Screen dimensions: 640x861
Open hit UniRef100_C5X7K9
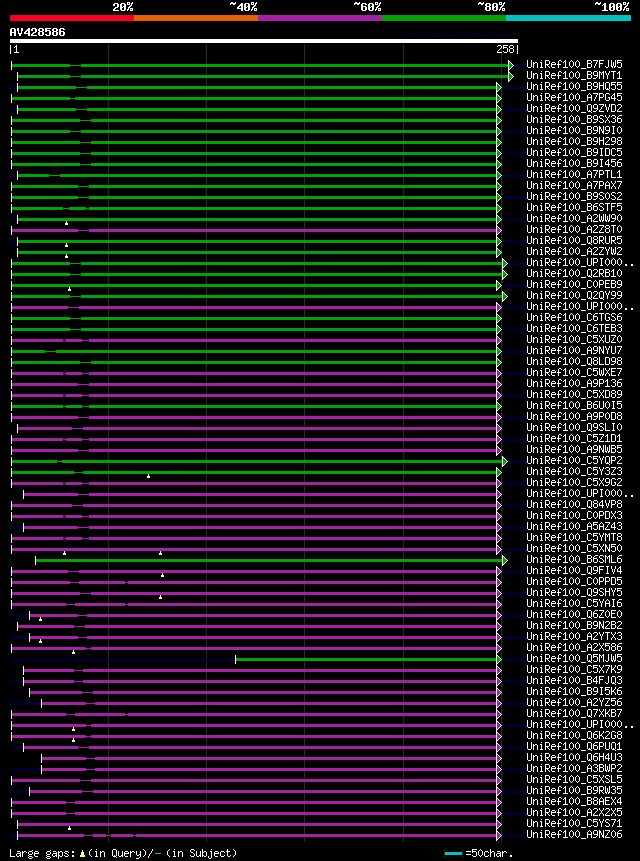click(574, 669)
